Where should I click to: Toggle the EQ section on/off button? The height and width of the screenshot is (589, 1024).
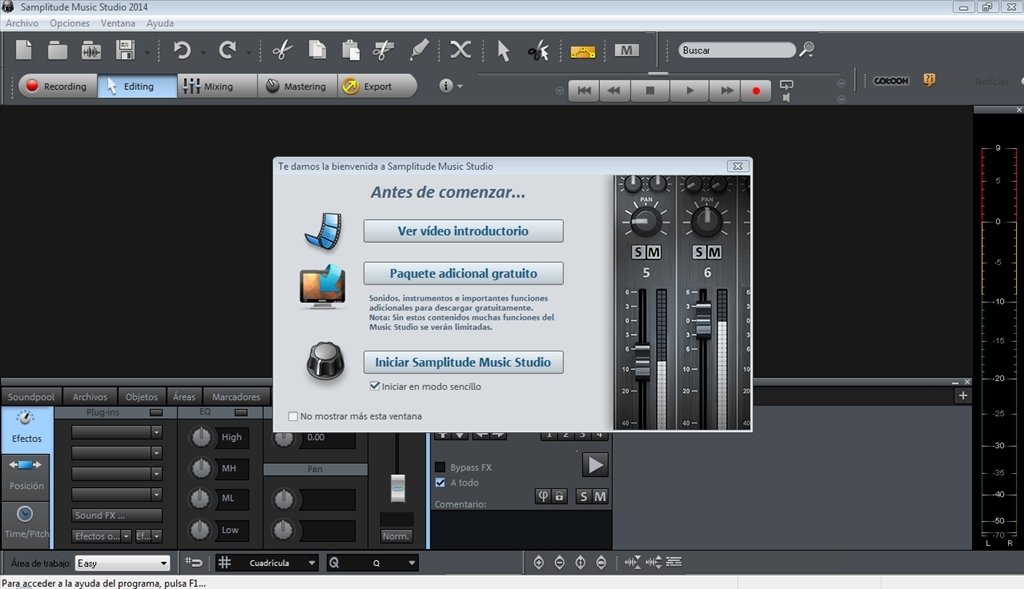241,412
